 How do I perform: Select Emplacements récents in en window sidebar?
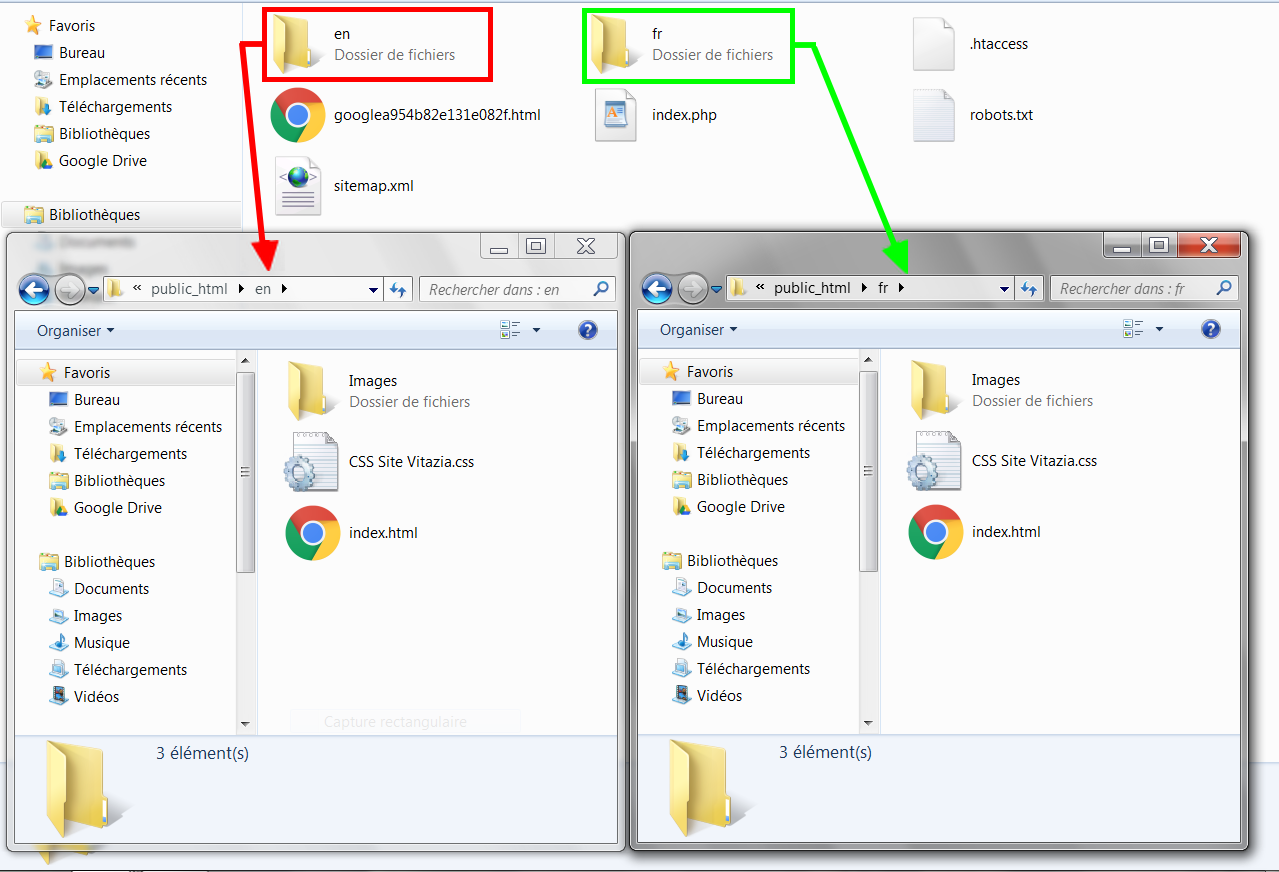(135, 427)
